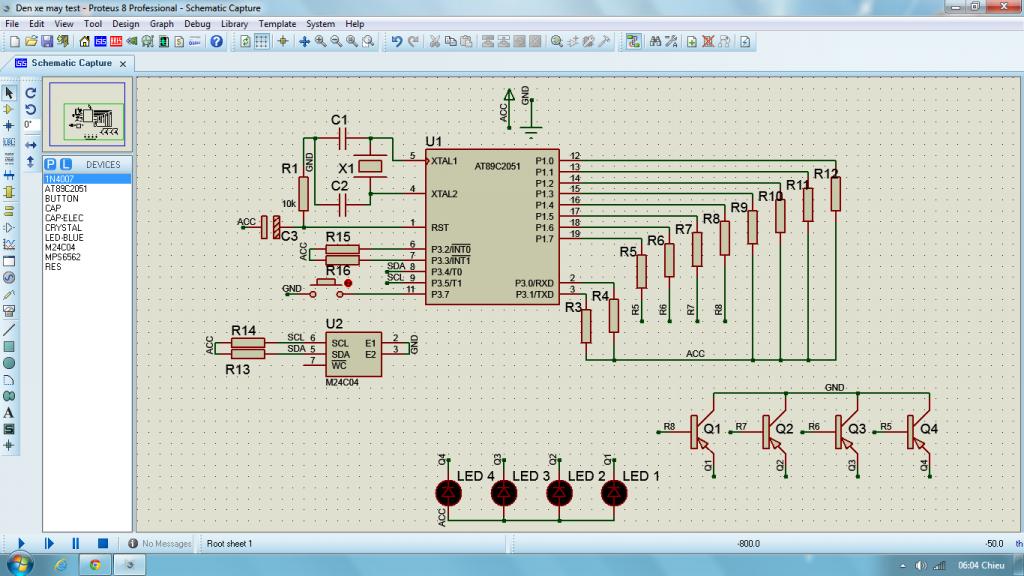Open the Debug menu

pyautogui.click(x=197, y=23)
